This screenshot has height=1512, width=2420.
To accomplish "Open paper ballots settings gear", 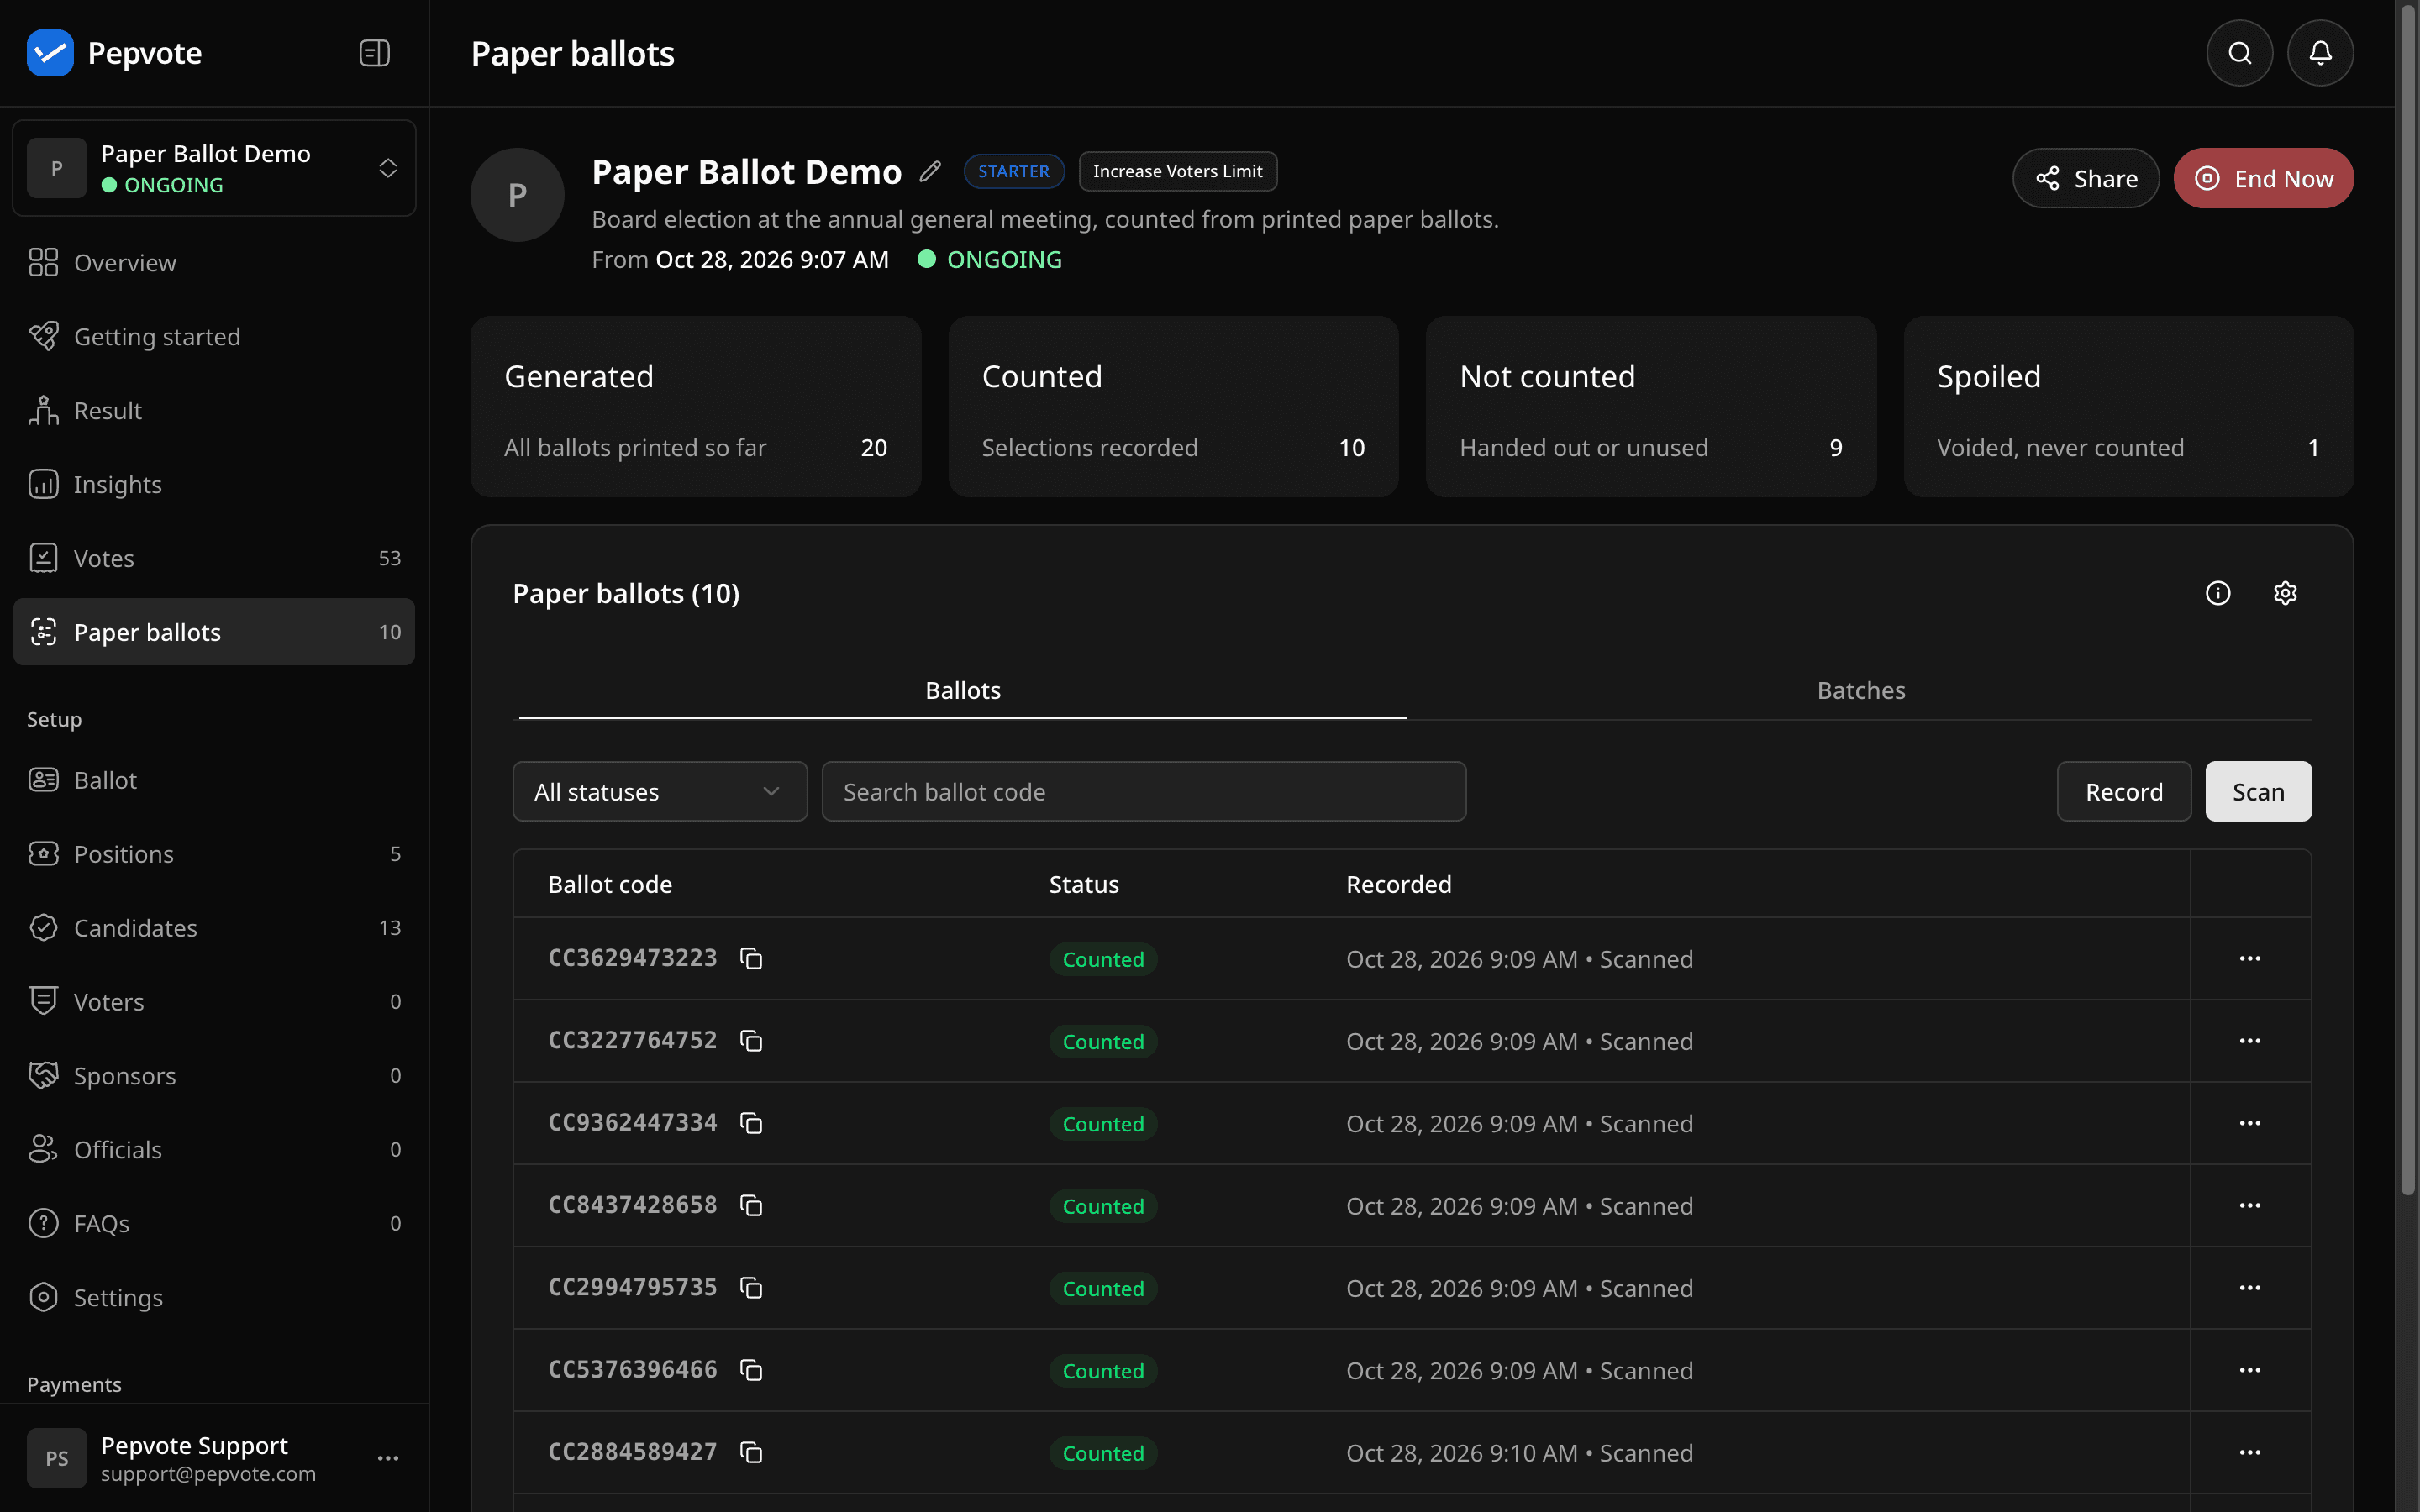I will (x=2285, y=593).
